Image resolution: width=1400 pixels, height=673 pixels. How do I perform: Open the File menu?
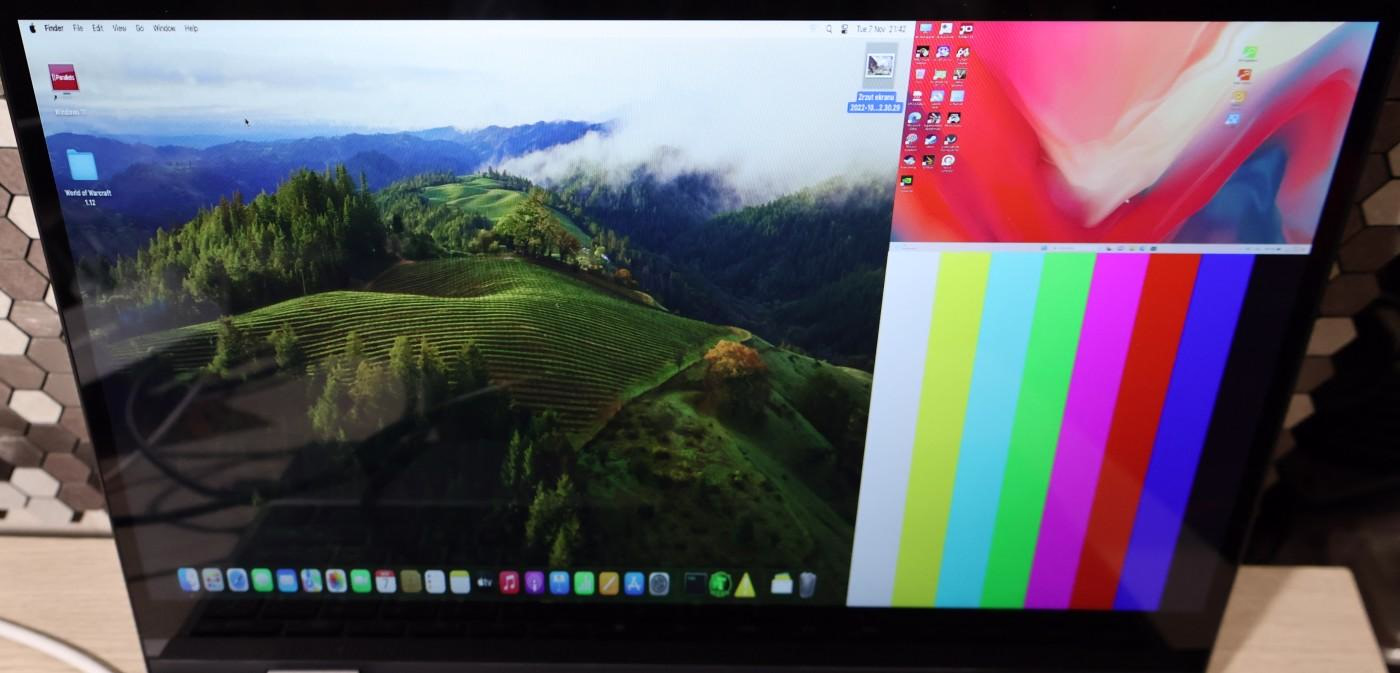click(78, 28)
